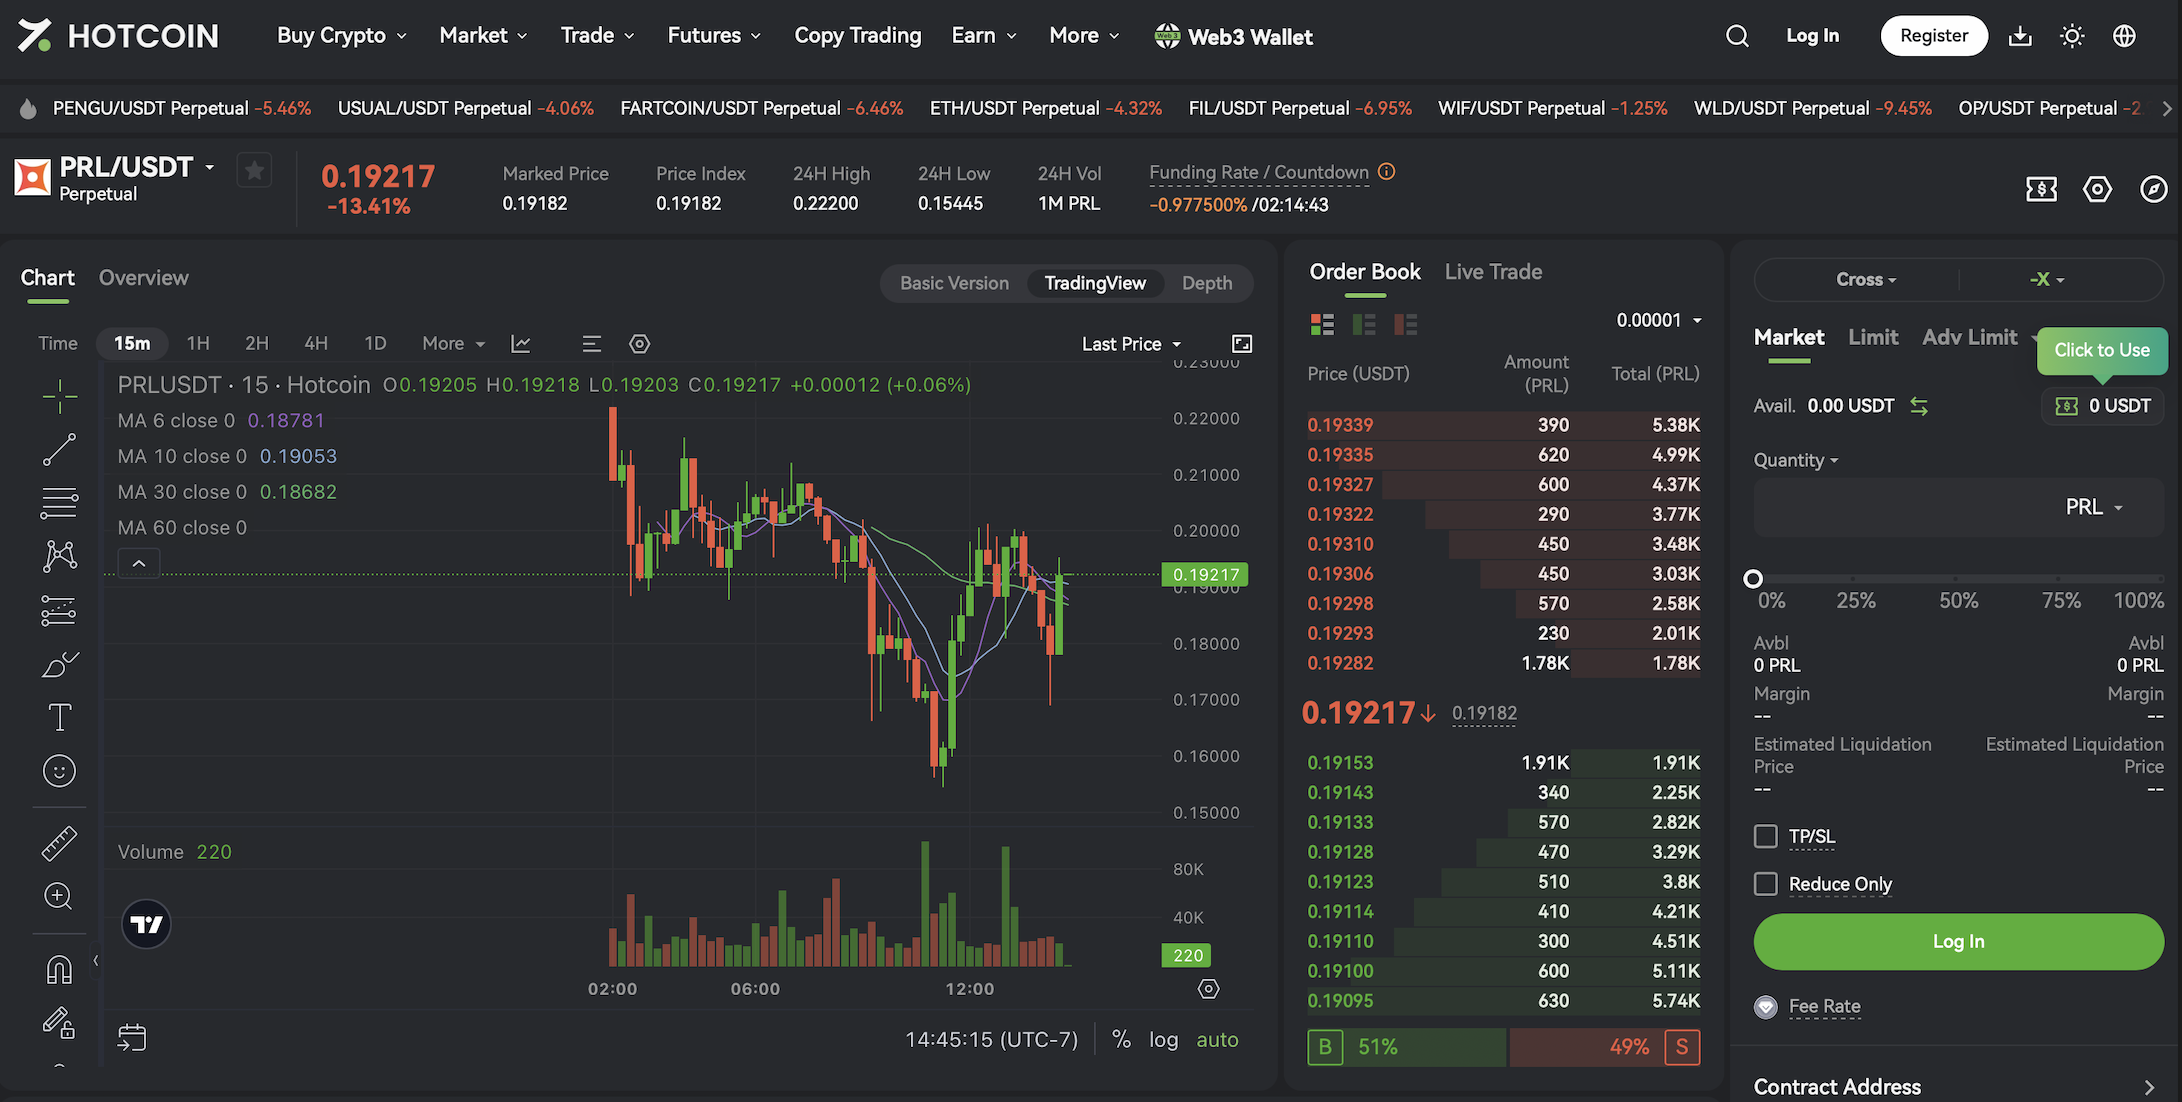Expand the PRL/USDT pair dropdown
2182x1102 pixels.
pos(210,167)
